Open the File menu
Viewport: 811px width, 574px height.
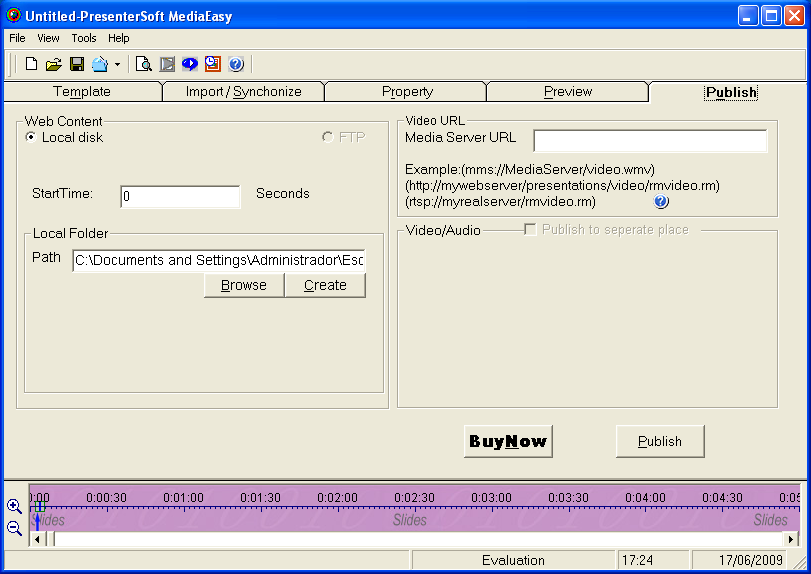click(17, 38)
